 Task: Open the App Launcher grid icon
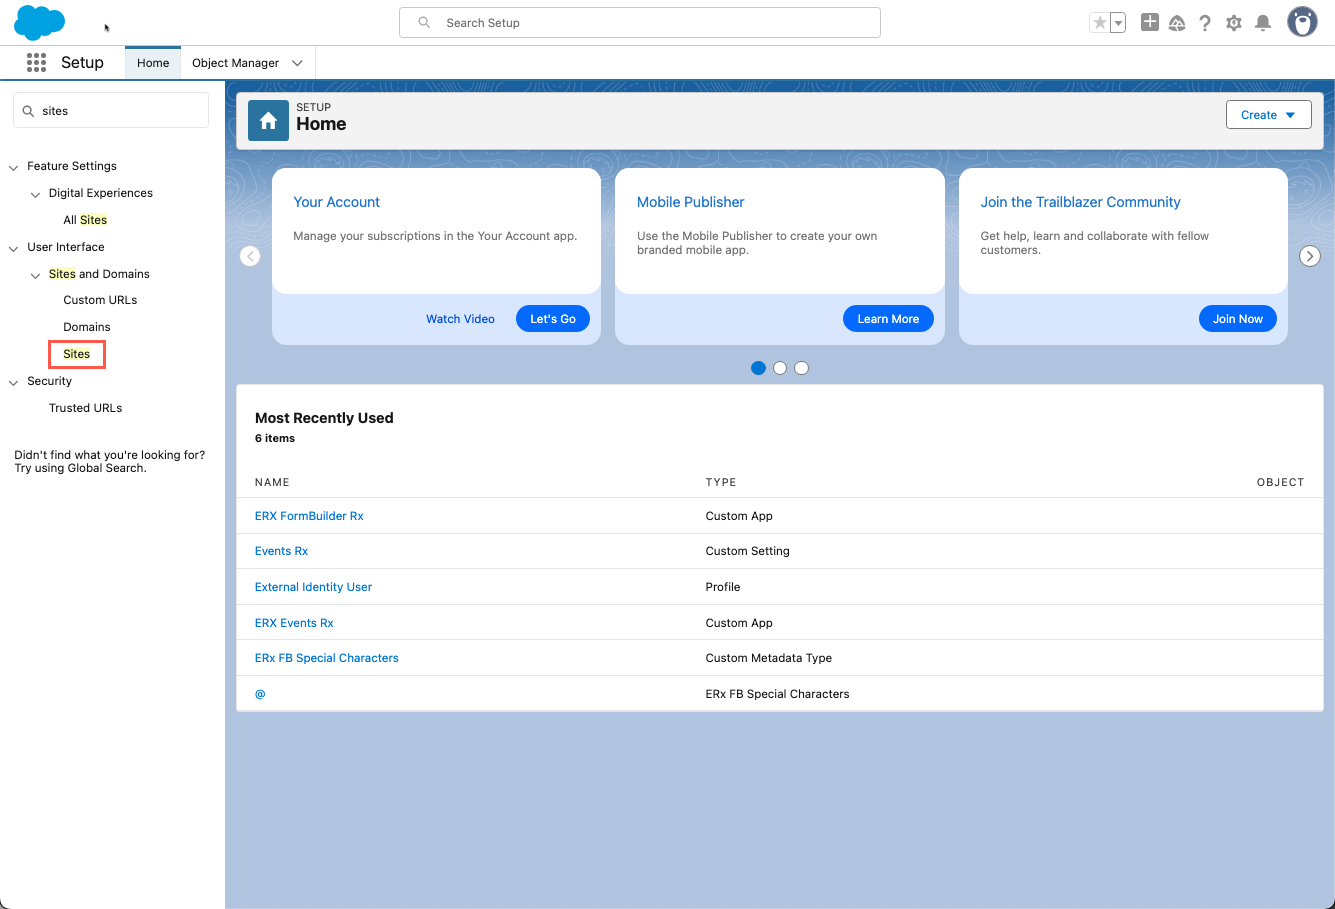pos(37,63)
